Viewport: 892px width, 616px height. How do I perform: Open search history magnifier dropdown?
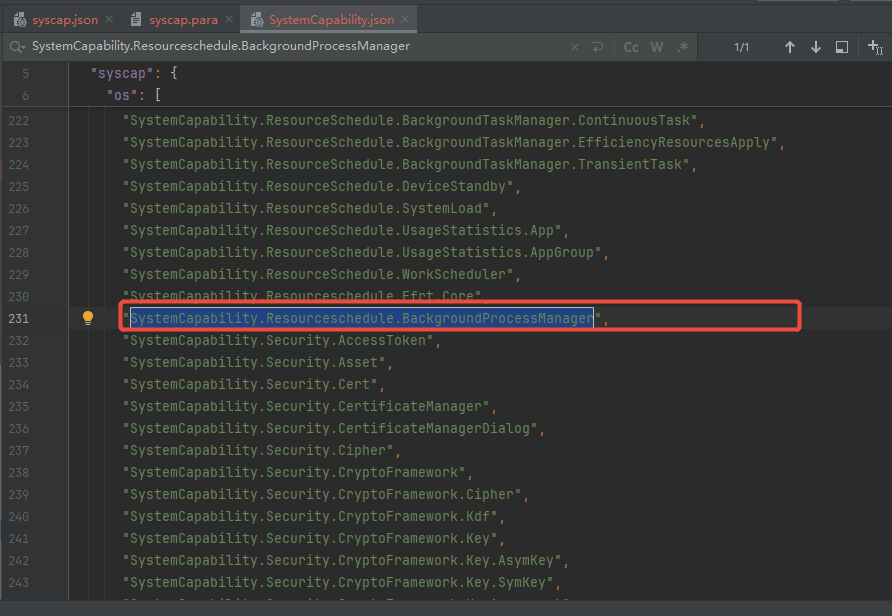tap(17, 47)
